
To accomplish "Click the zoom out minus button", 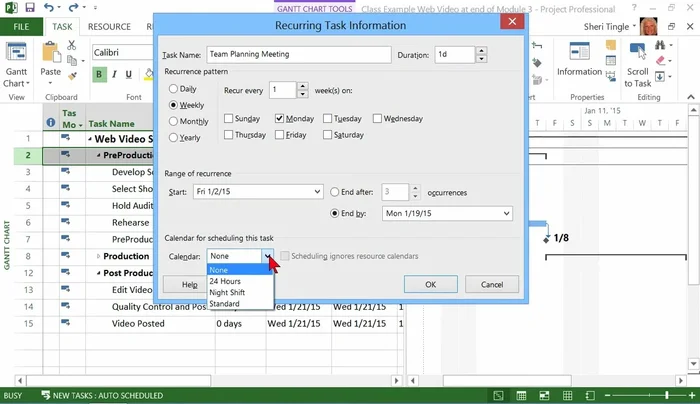I will coord(608,396).
